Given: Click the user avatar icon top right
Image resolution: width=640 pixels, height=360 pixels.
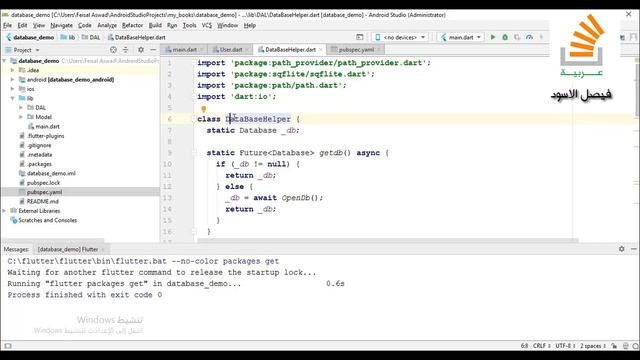Looking at the screenshot, I should tap(634, 37).
